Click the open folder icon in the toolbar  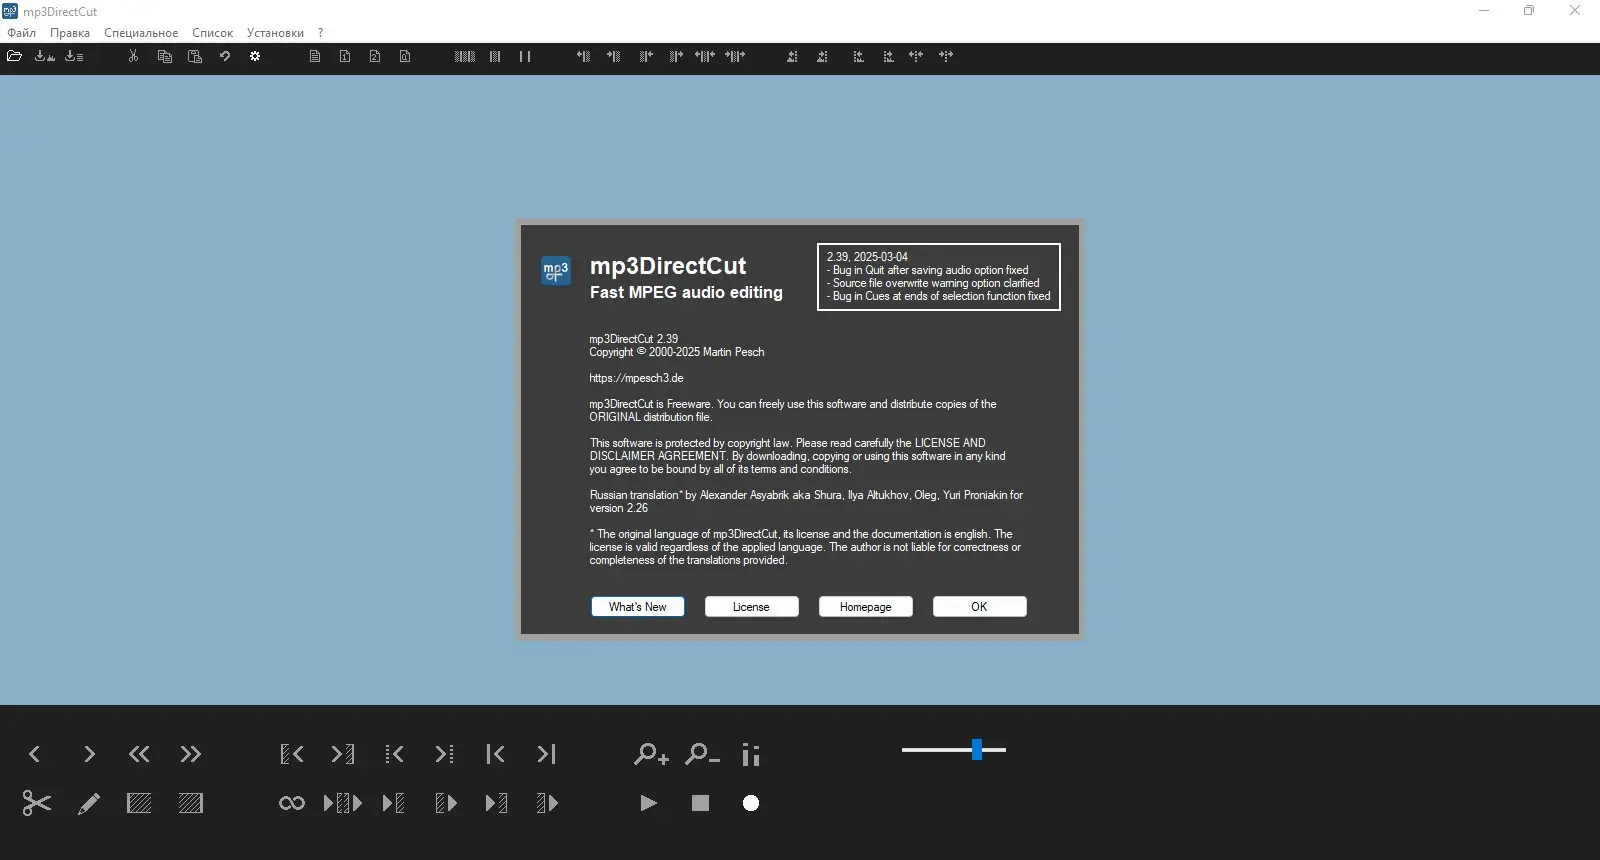click(14, 56)
